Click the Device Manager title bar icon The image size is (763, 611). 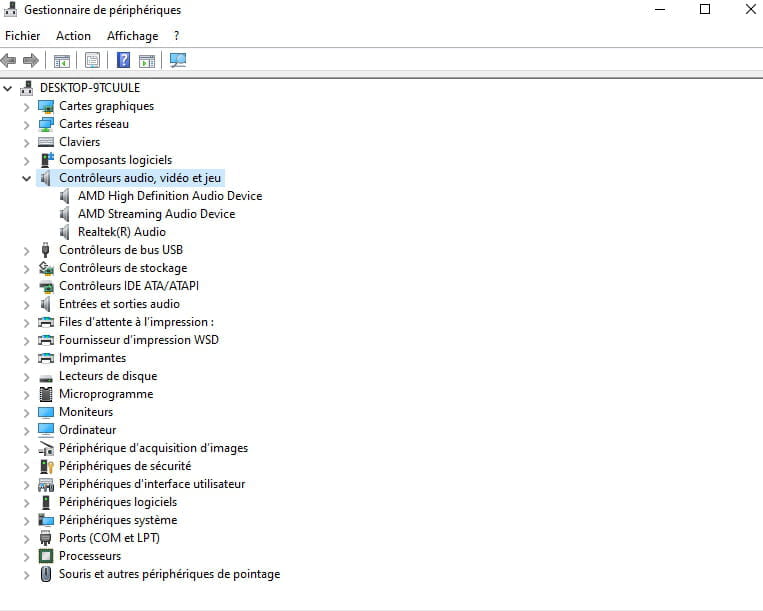click(x=10, y=9)
